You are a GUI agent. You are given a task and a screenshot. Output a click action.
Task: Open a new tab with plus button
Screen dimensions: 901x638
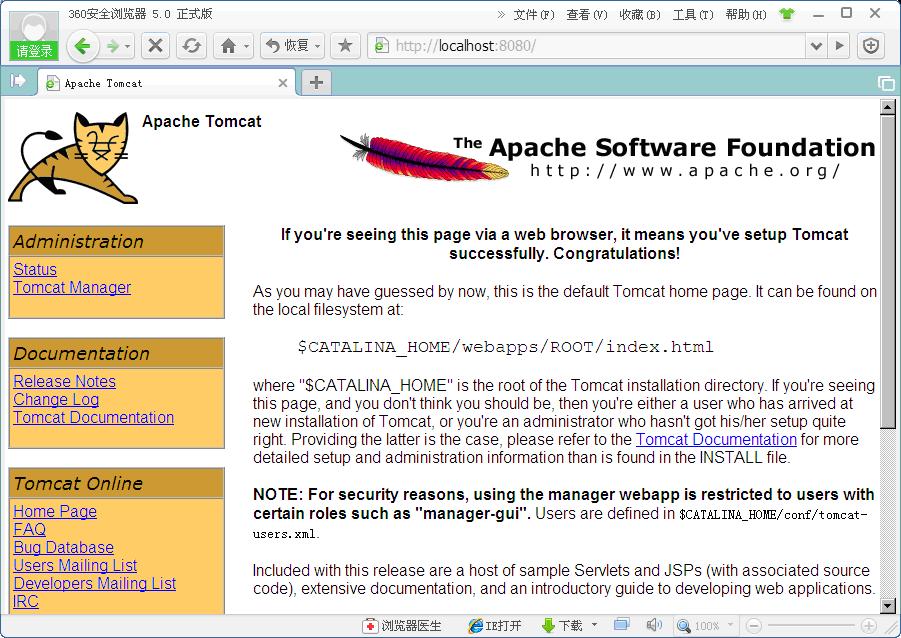(x=316, y=83)
